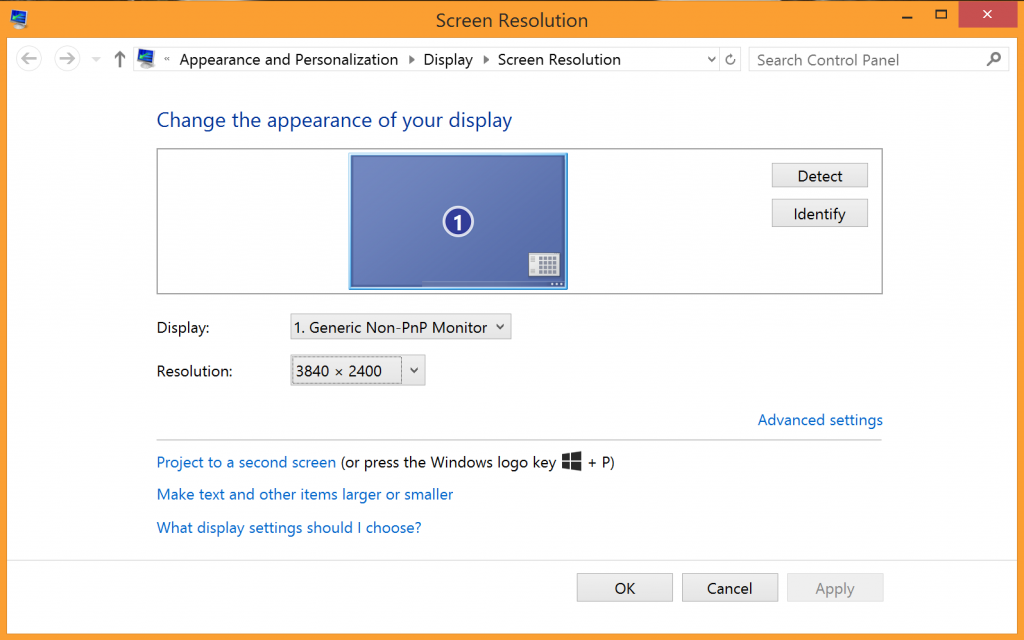The height and width of the screenshot is (640, 1024).
Task: Open the Display breadcrumb
Action: click(x=448, y=59)
